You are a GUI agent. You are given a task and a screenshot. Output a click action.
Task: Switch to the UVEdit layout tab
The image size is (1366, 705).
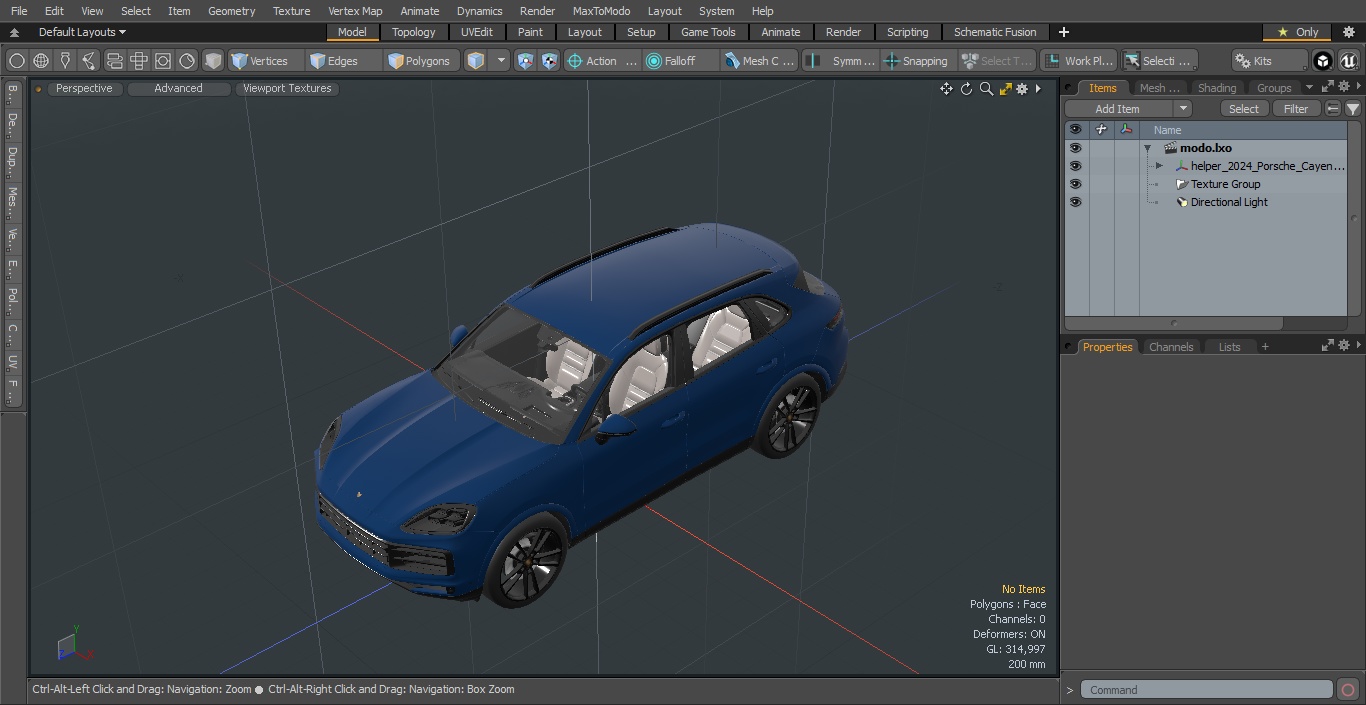(476, 32)
